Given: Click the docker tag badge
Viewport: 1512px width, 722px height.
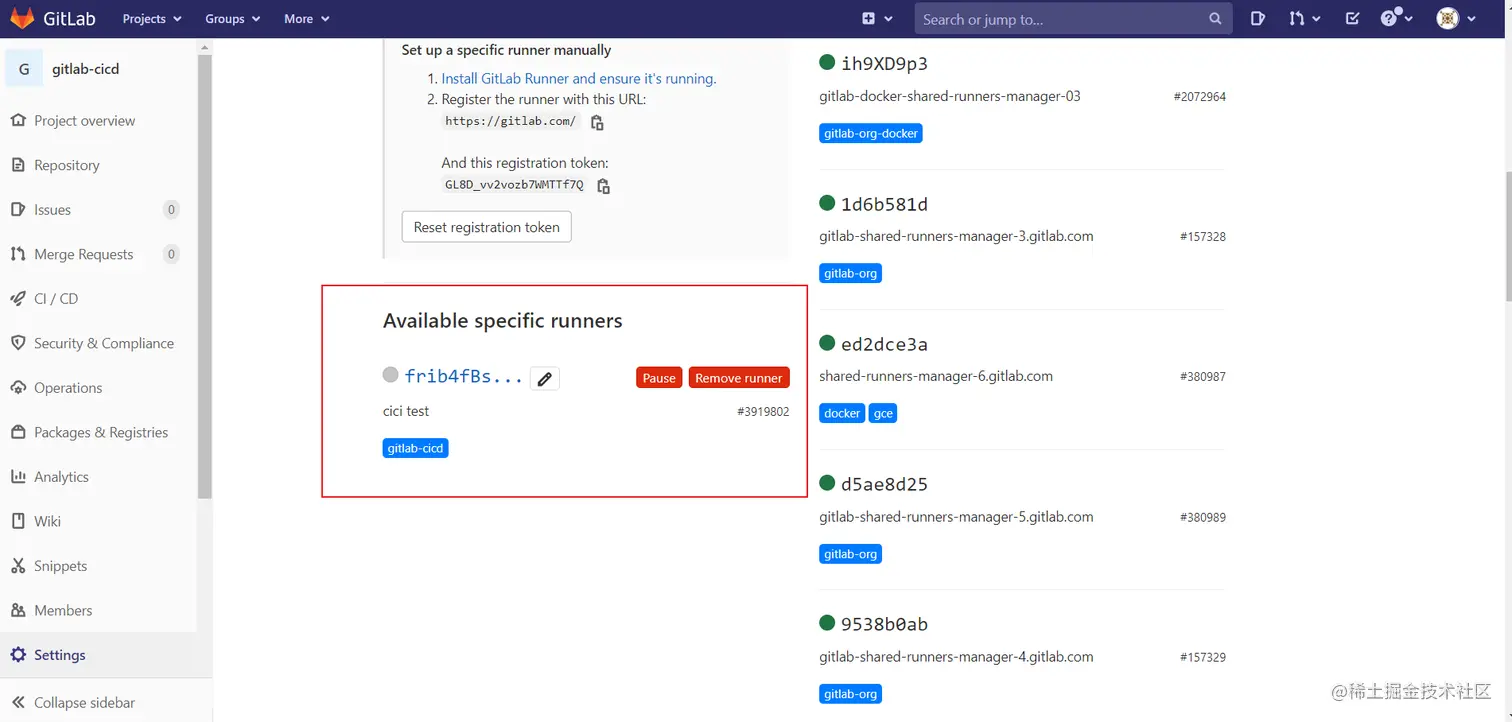Looking at the screenshot, I should coord(842,413).
